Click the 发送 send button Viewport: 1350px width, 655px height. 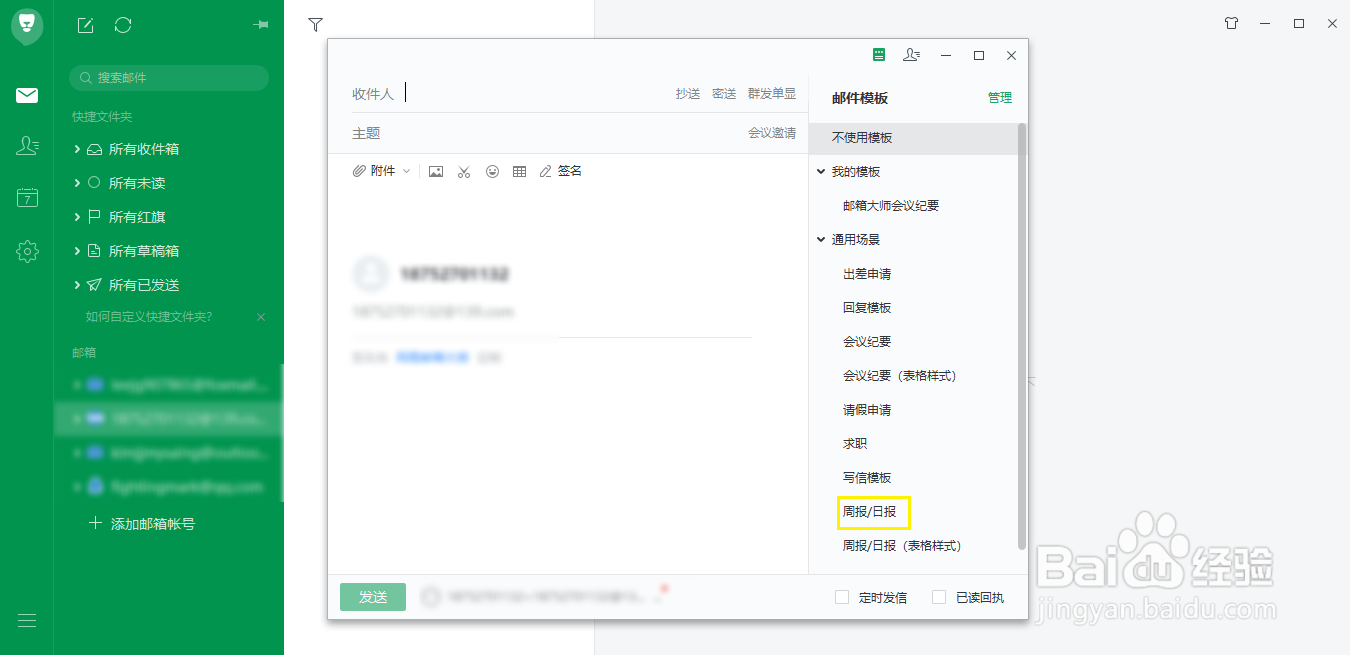372,596
